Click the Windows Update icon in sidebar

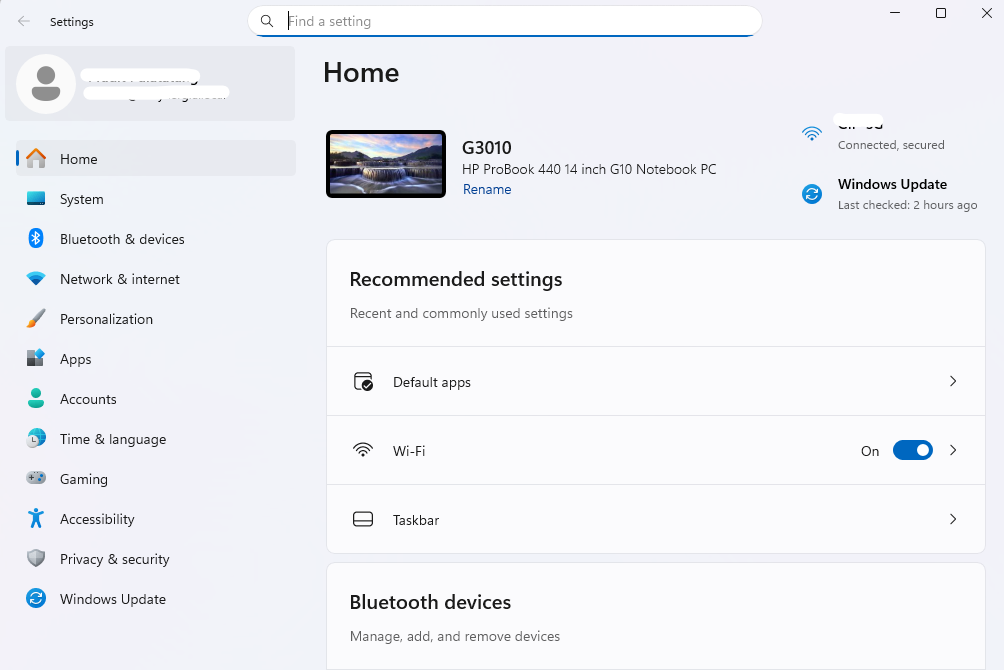(x=36, y=599)
